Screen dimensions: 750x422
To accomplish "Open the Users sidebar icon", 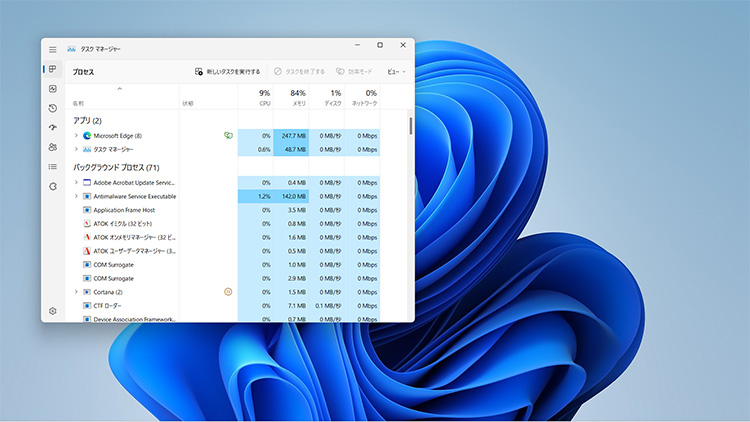I will (53, 147).
